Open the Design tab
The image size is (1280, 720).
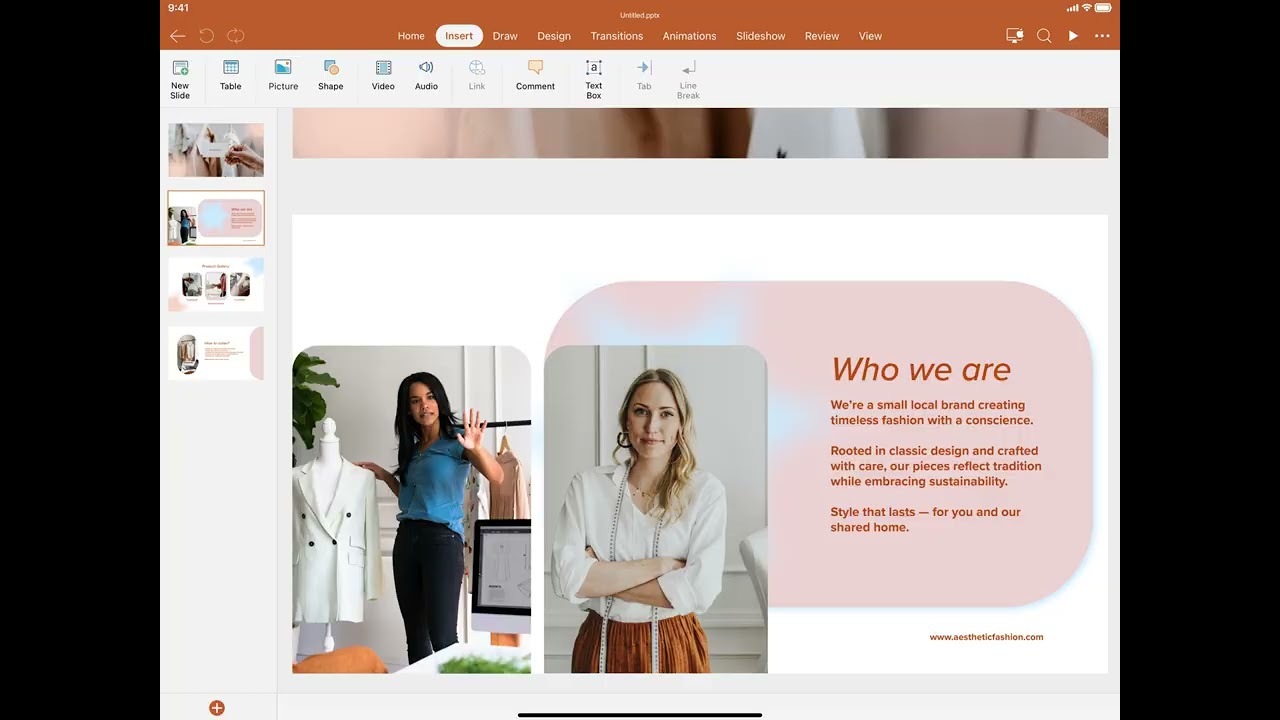point(554,36)
